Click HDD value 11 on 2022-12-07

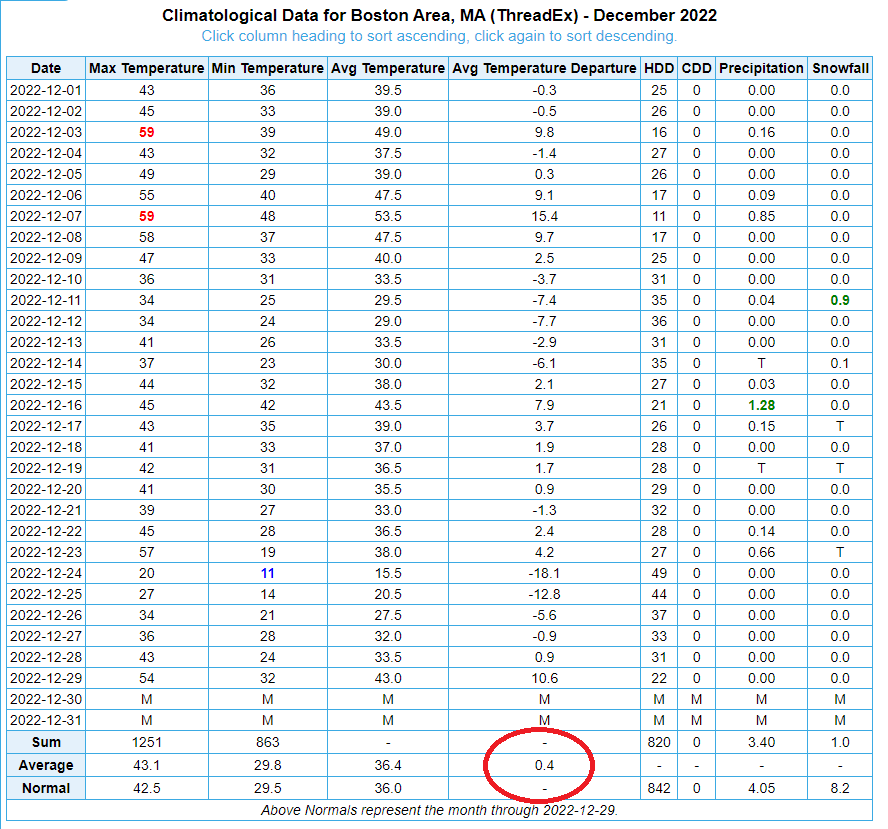coord(659,216)
